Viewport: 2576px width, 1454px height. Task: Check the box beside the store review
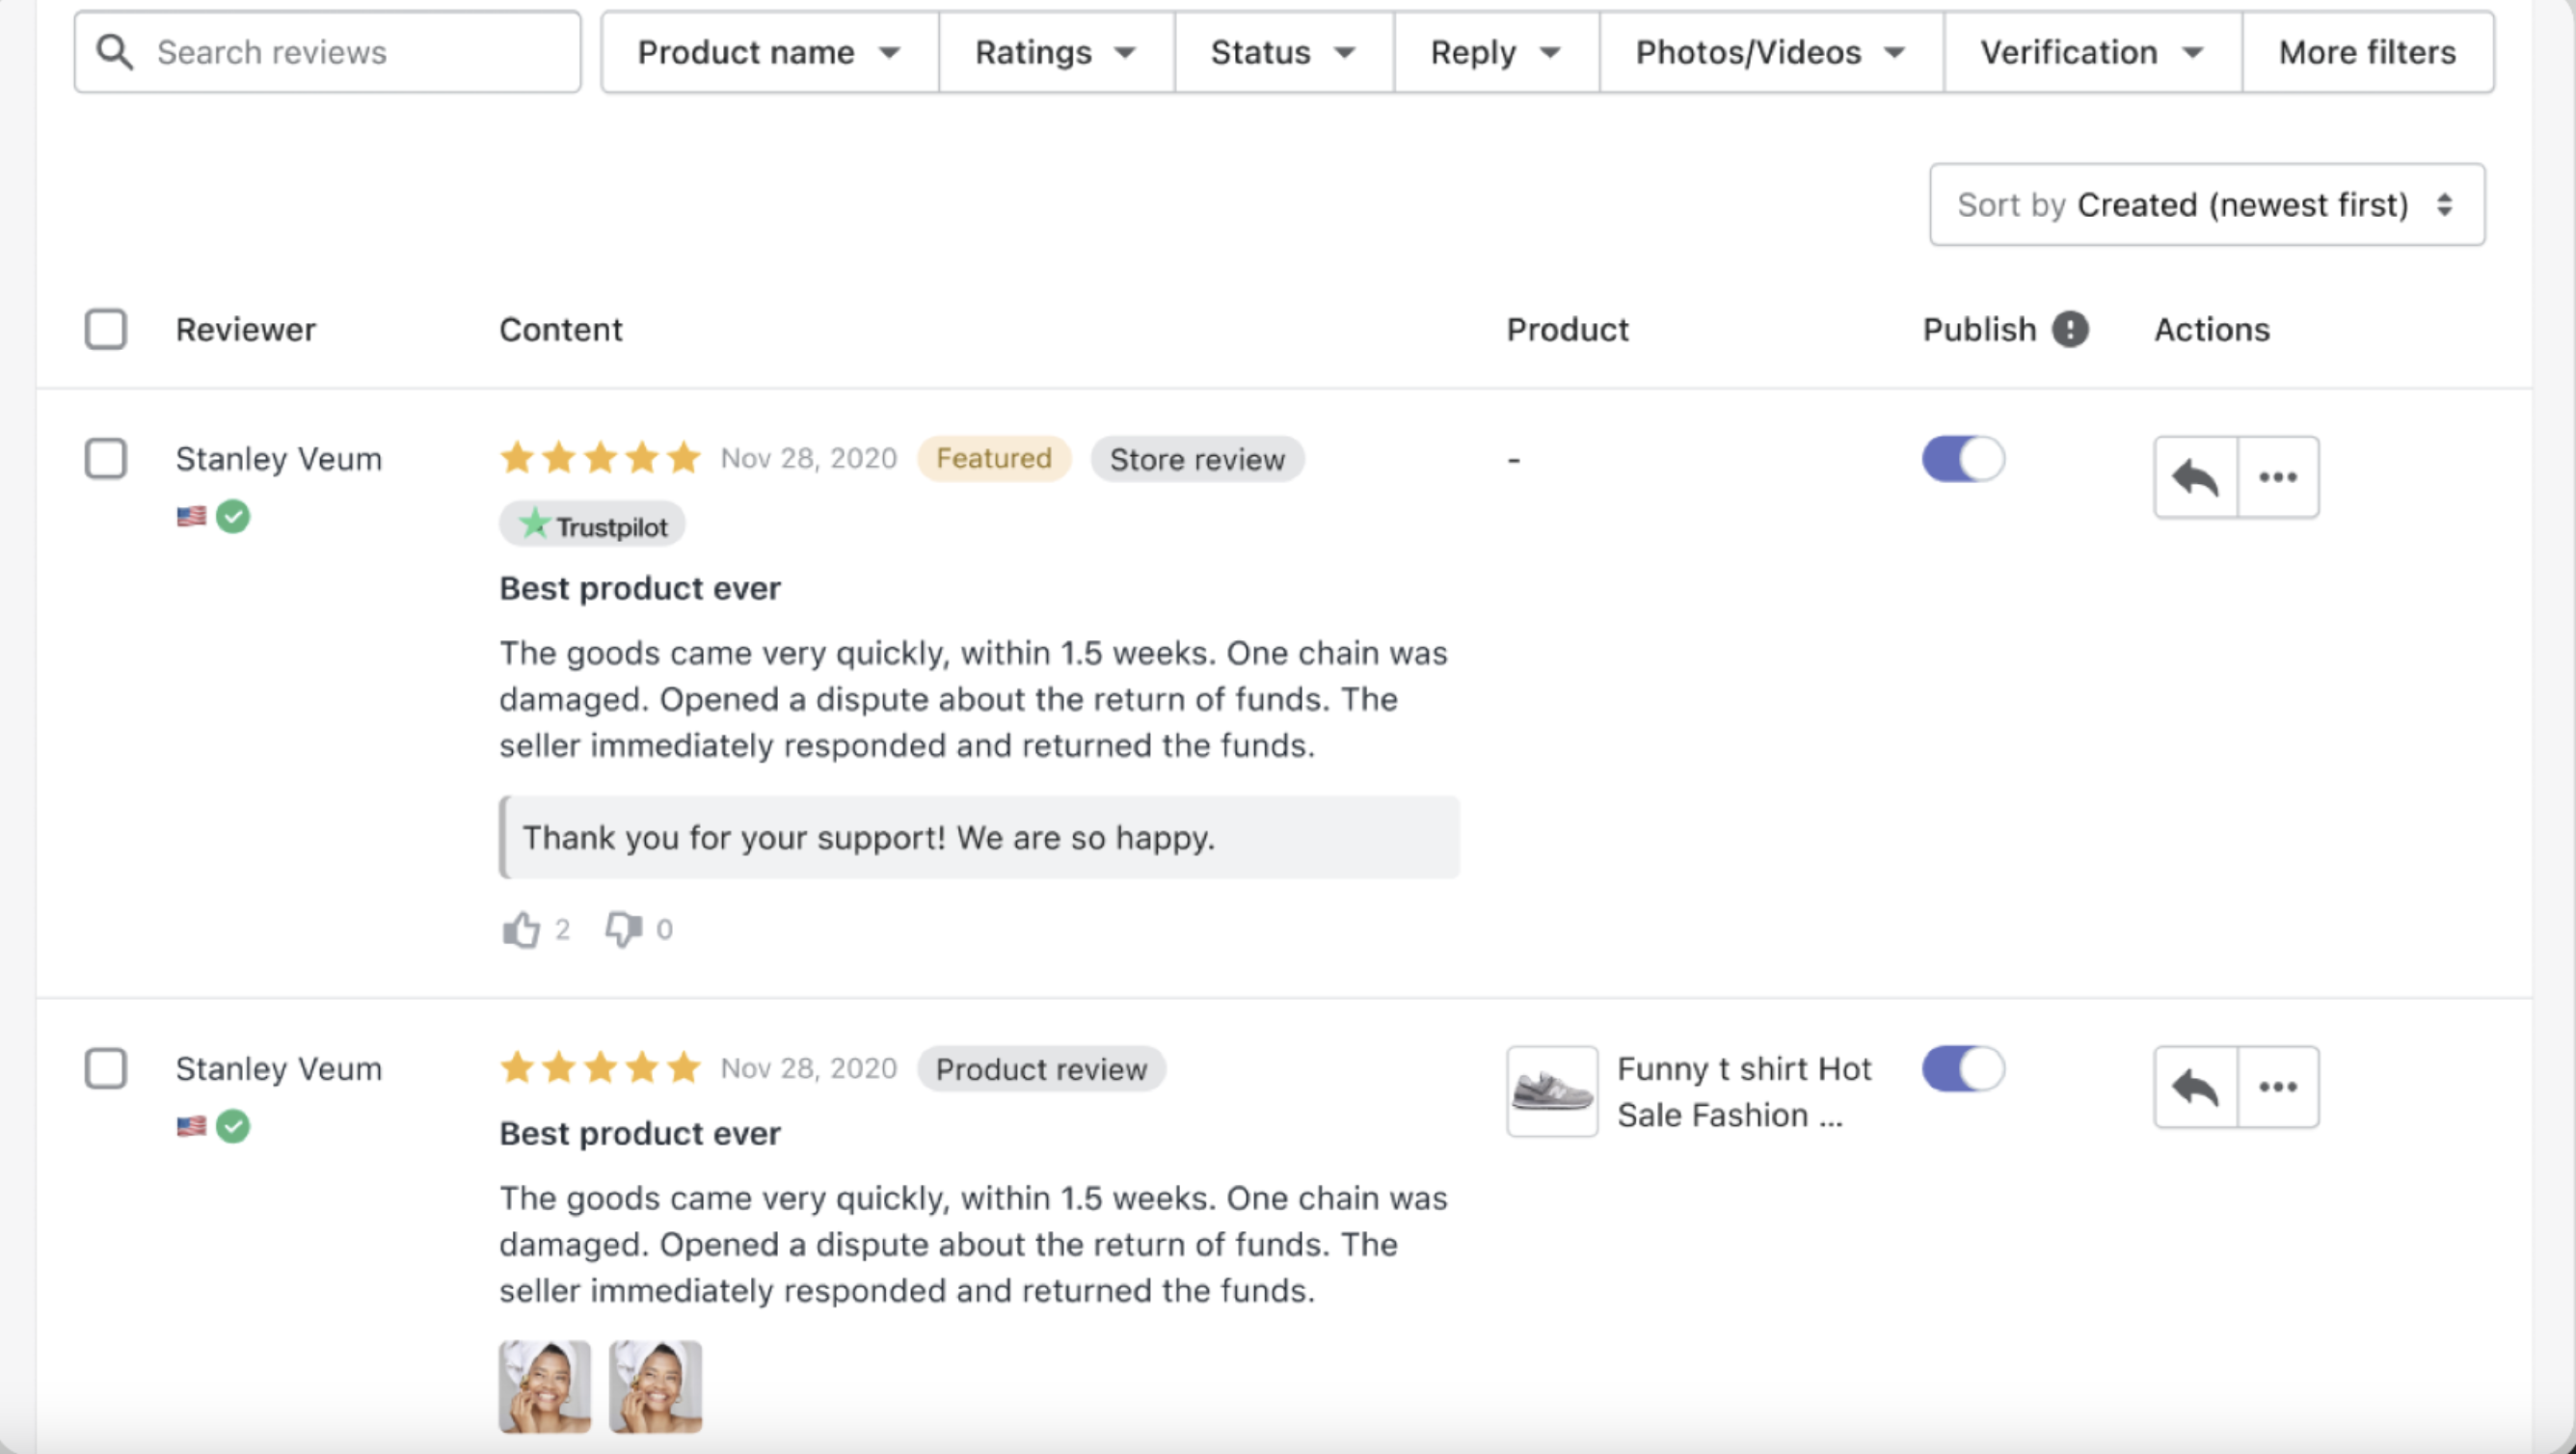click(105, 458)
